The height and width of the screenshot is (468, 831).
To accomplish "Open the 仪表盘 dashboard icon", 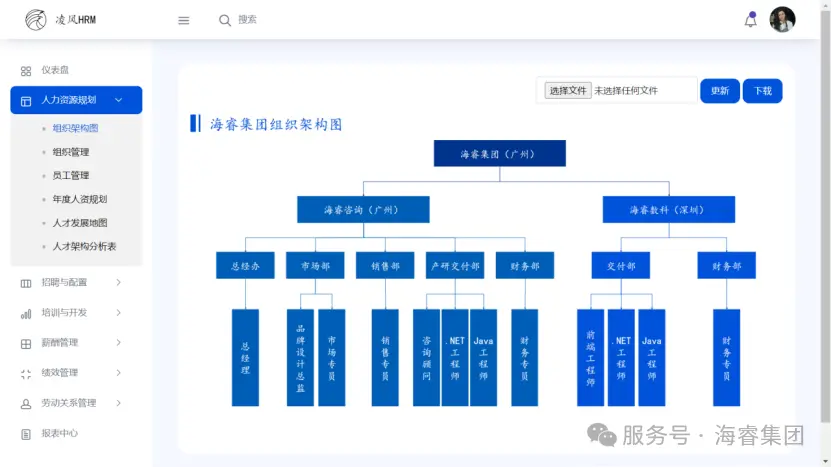I will point(26,71).
